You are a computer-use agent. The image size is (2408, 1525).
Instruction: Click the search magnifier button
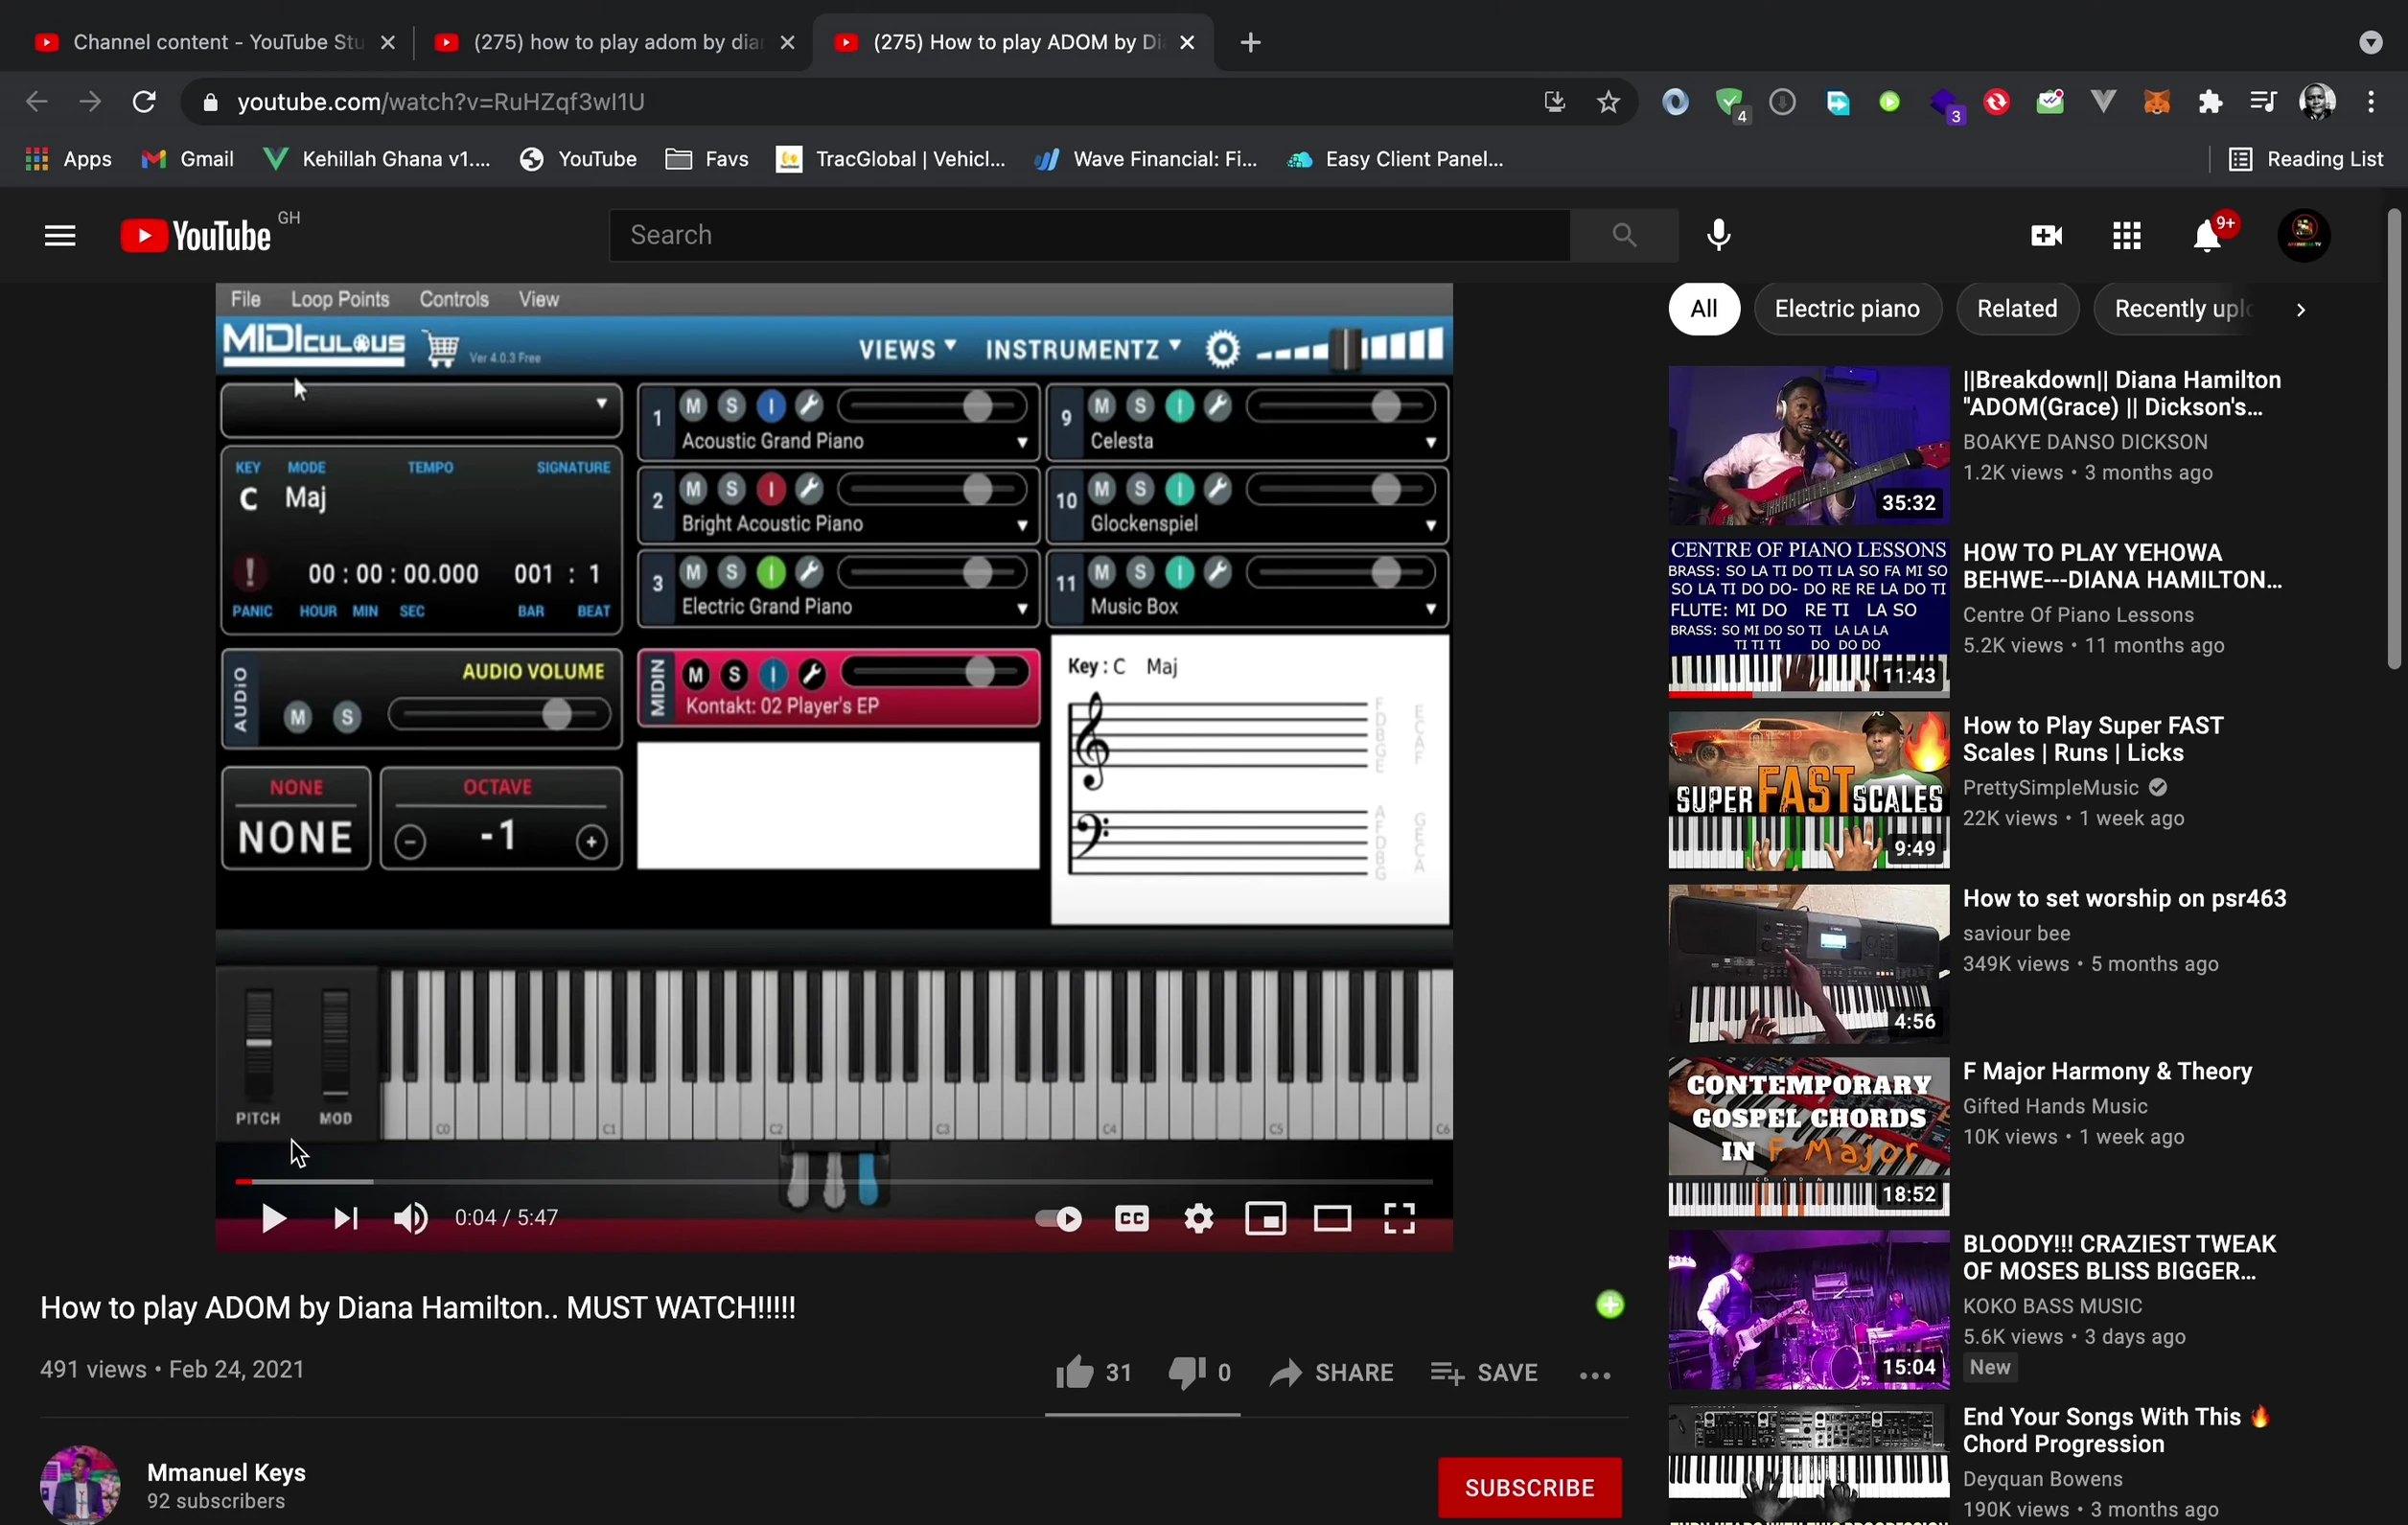[x=1624, y=236]
